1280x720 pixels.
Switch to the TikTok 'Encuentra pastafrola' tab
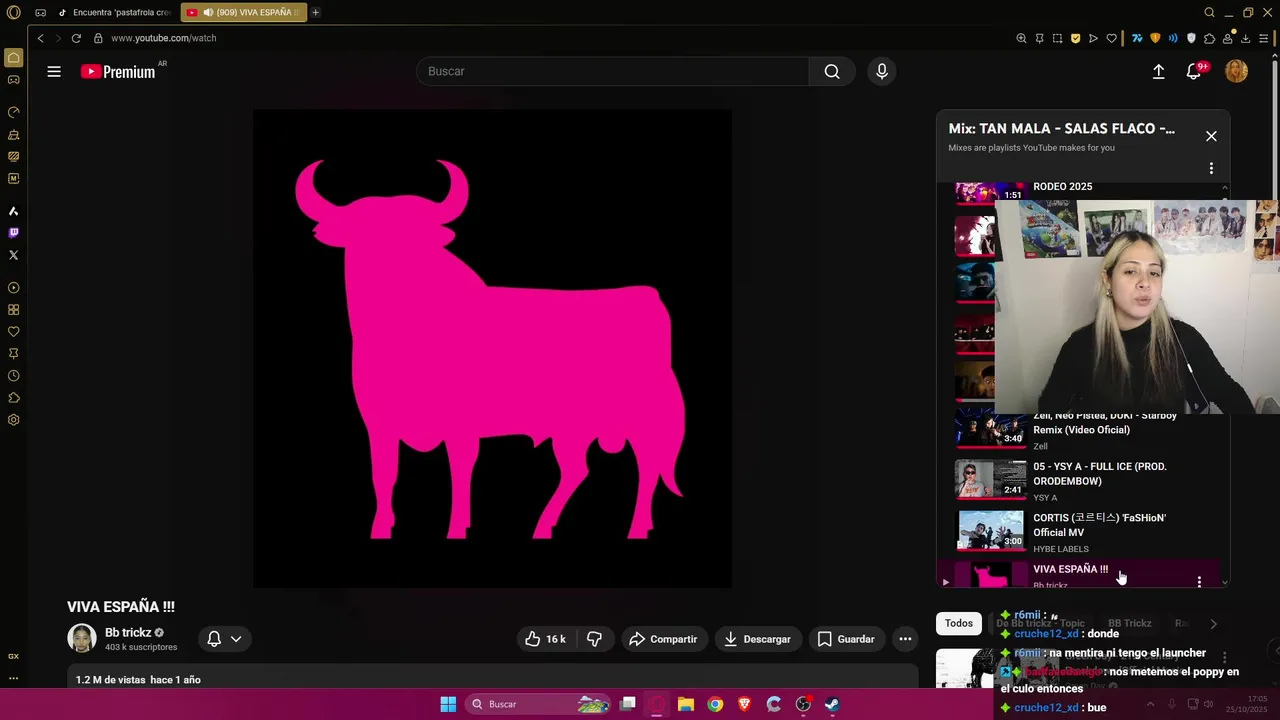[x=113, y=12]
